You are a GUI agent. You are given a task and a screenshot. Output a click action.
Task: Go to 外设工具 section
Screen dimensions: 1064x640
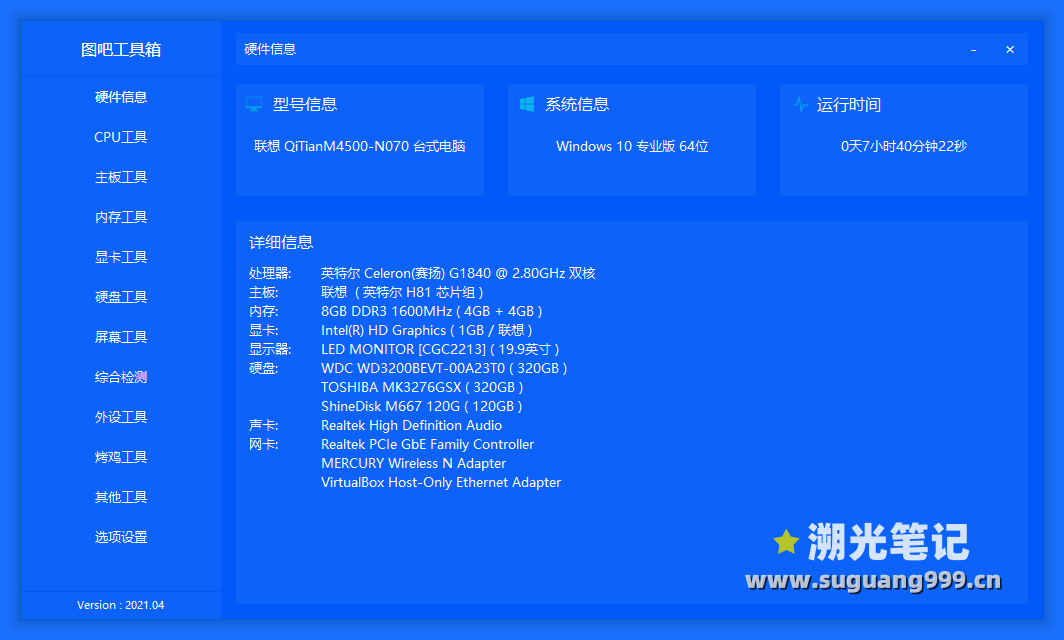click(x=121, y=417)
